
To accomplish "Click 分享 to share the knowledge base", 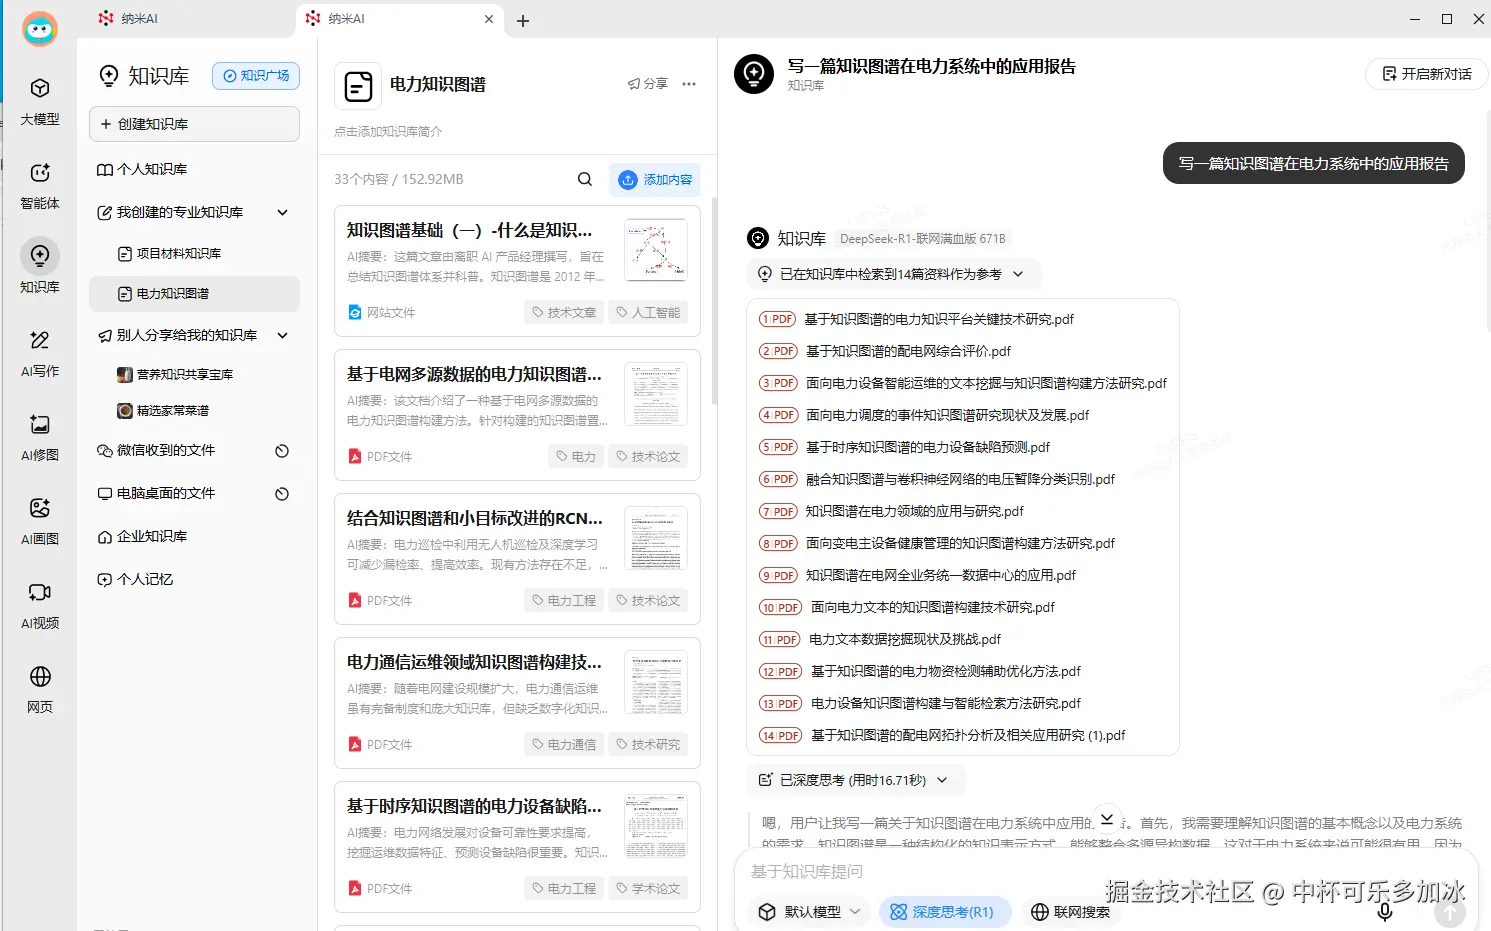I will 648,84.
